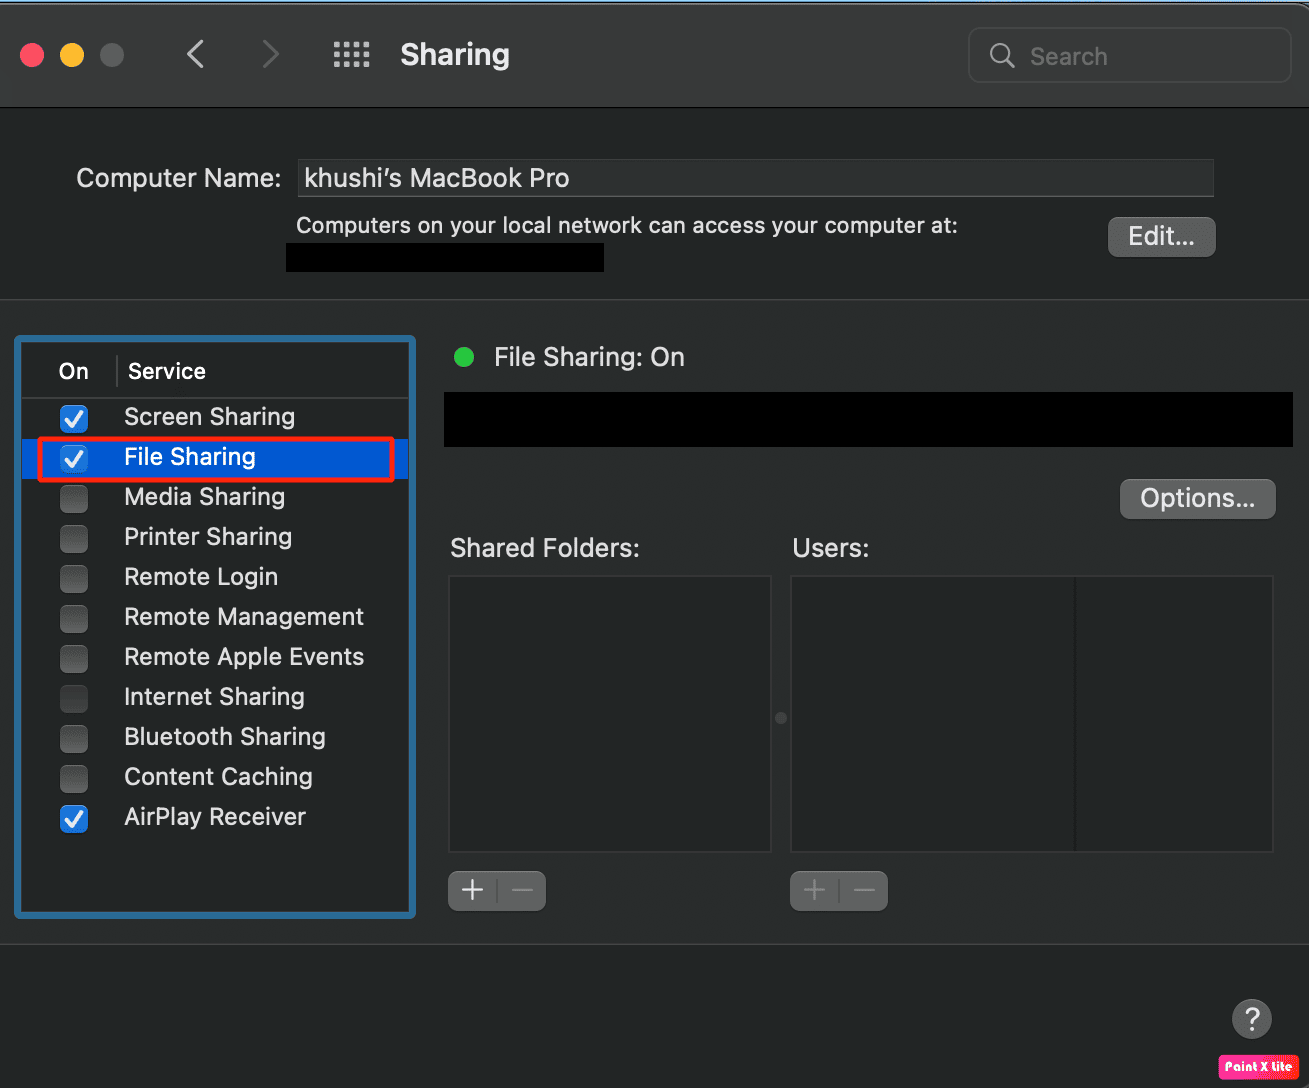The height and width of the screenshot is (1088, 1309).
Task: Click the Shared Folders list box
Action: pos(610,713)
